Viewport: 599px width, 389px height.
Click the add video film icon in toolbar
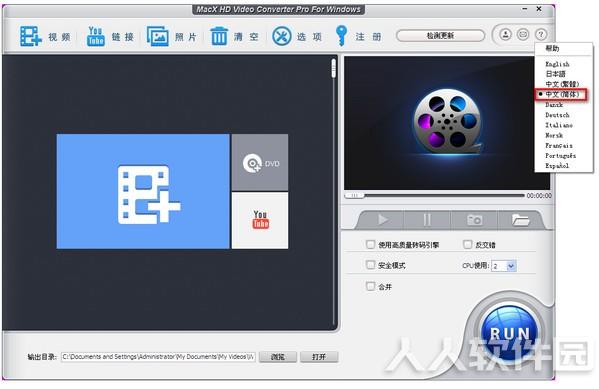pyautogui.click(x=31, y=36)
